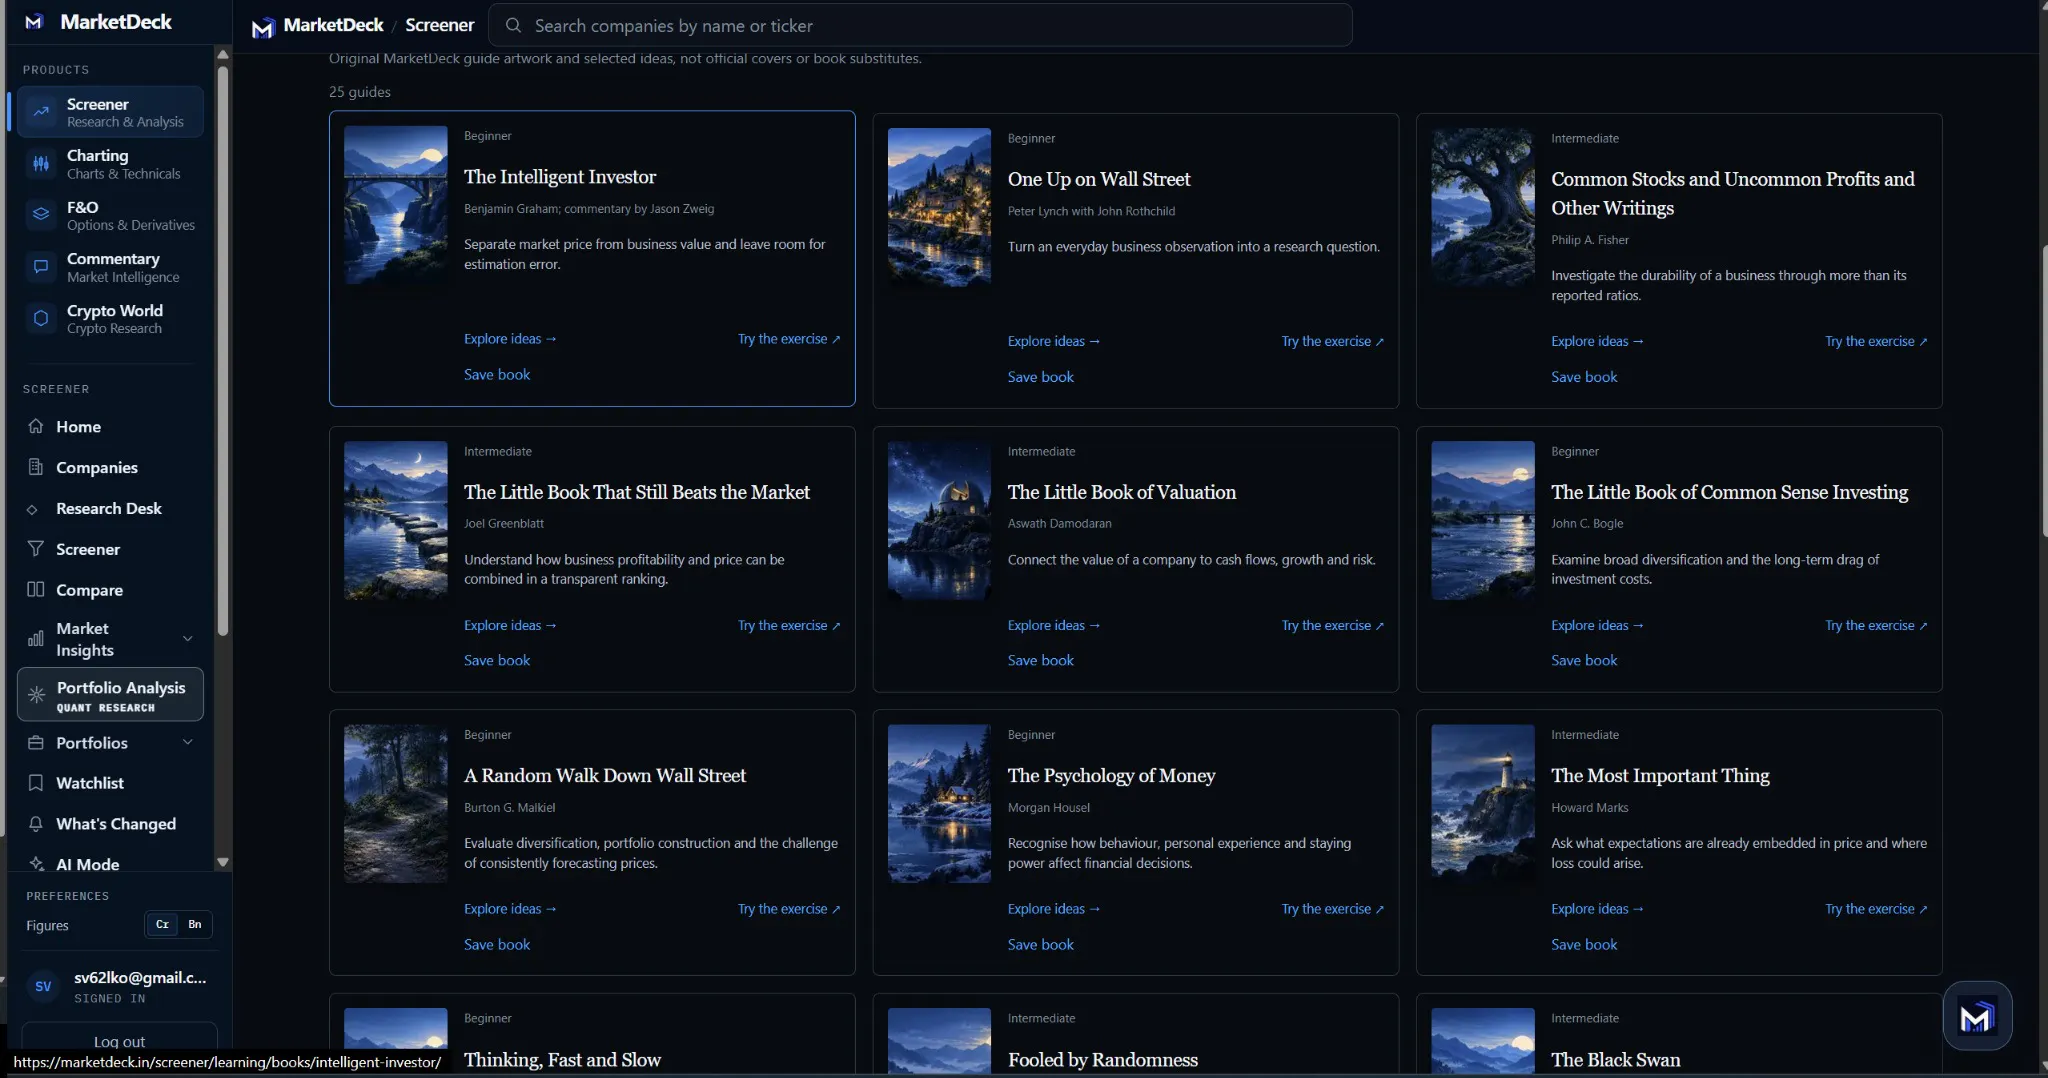Image resolution: width=2048 pixels, height=1078 pixels.
Task: Click the Log out button
Action: tap(119, 1041)
